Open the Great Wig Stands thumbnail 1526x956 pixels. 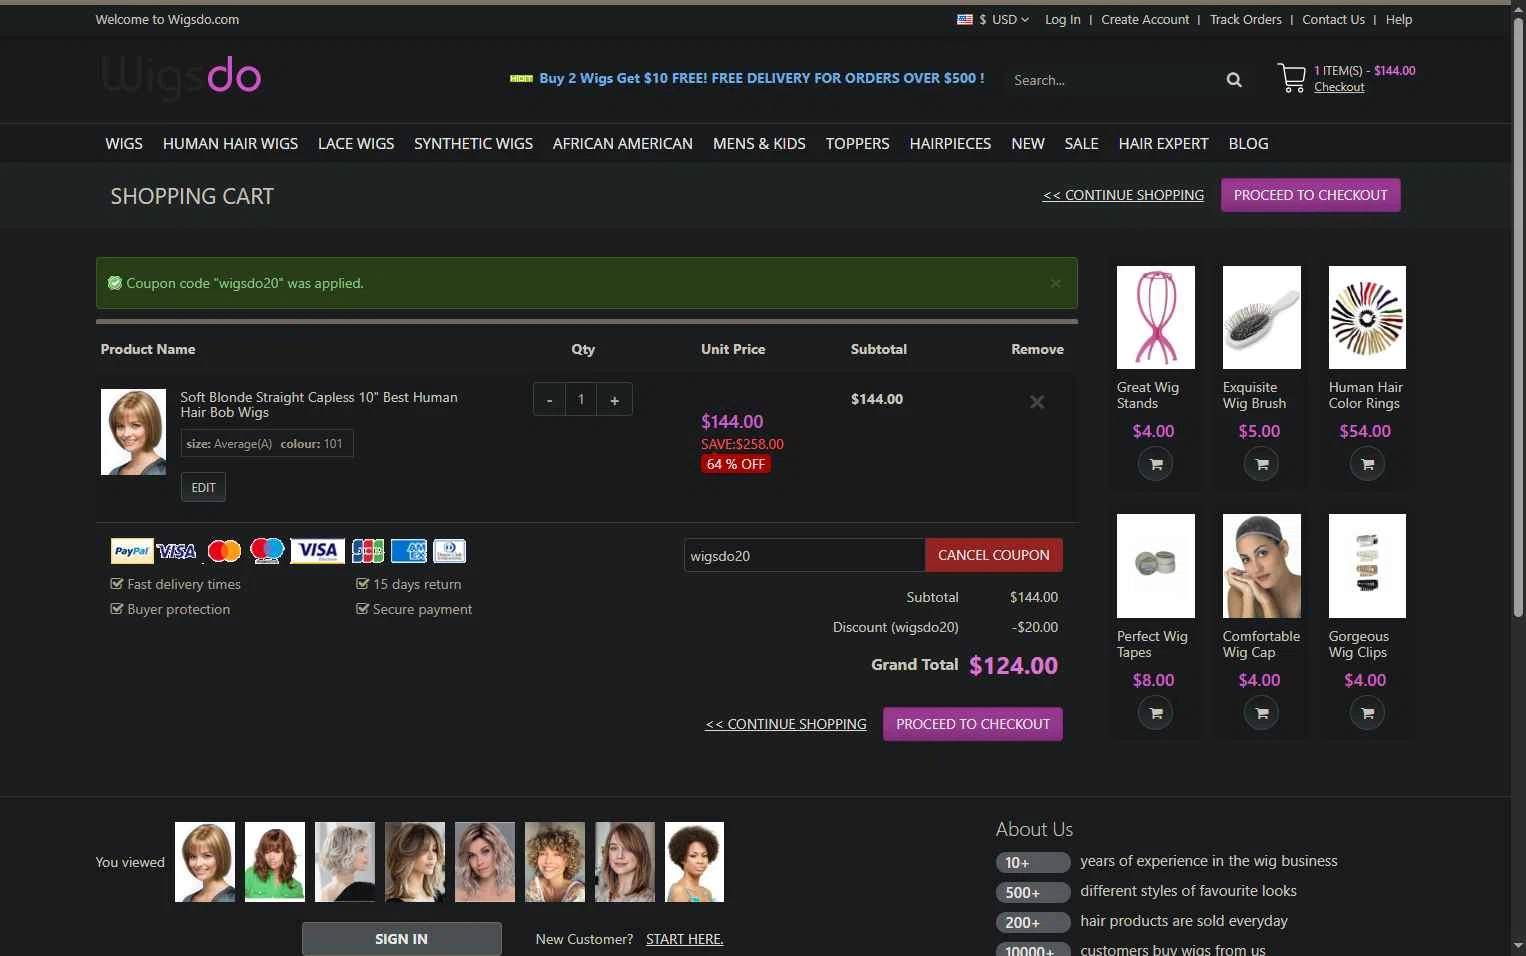(1155, 317)
